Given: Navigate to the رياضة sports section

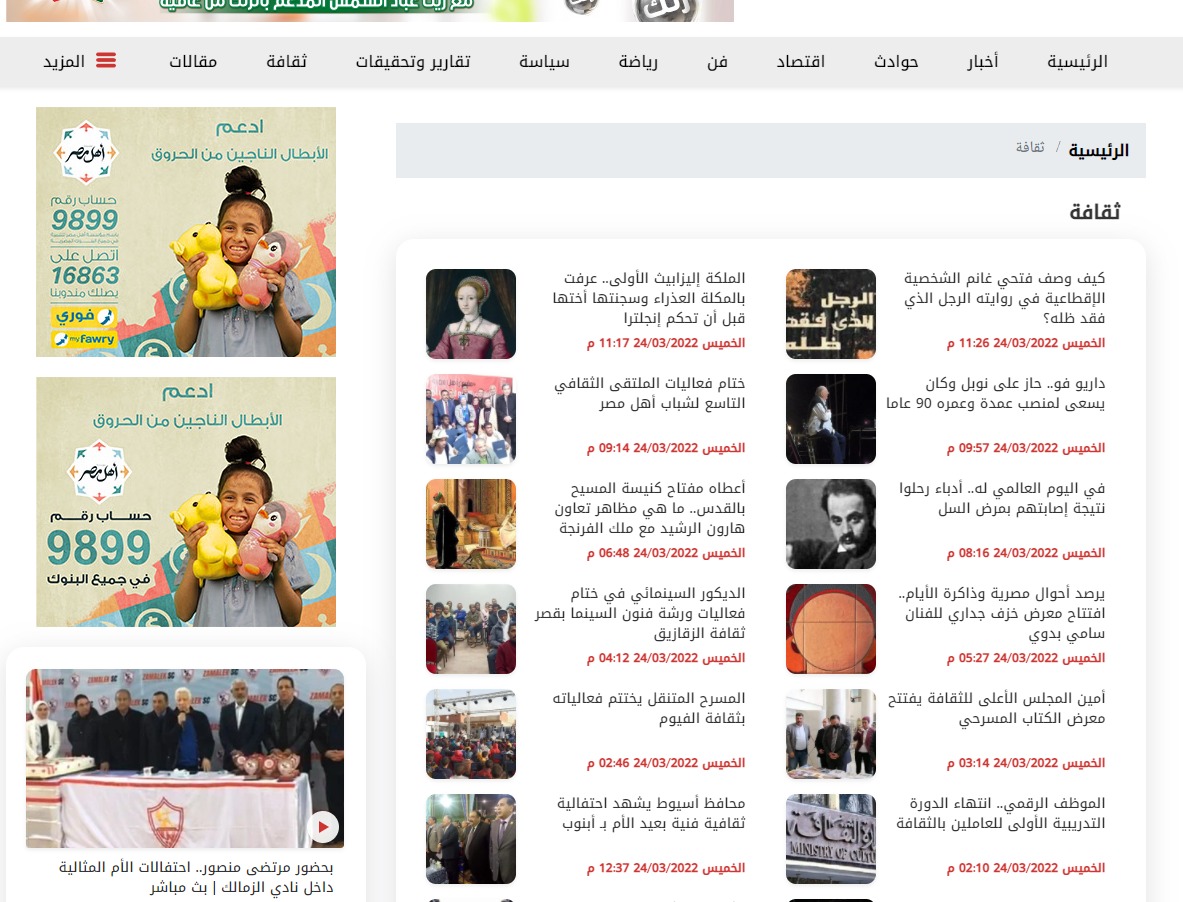Looking at the screenshot, I should pyautogui.click(x=638, y=62).
